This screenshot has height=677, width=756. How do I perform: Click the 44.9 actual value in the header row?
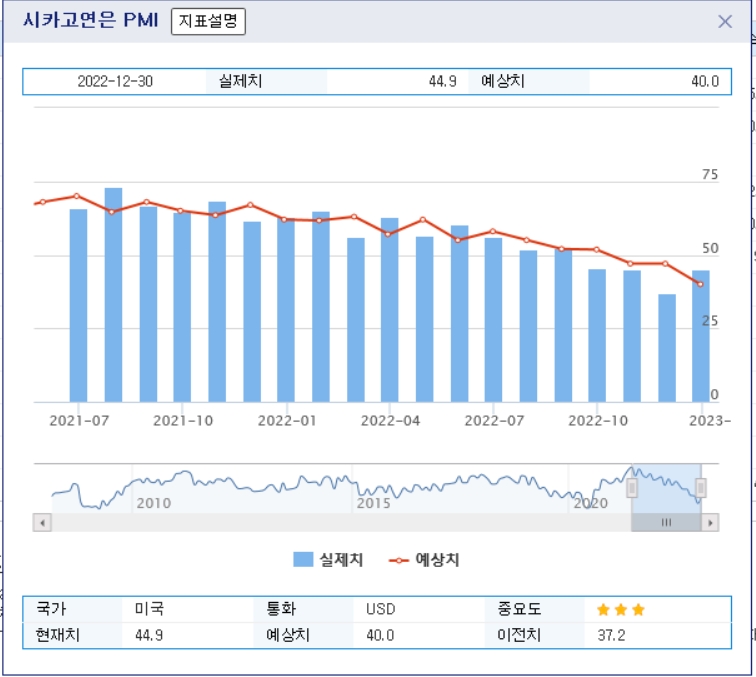443,81
